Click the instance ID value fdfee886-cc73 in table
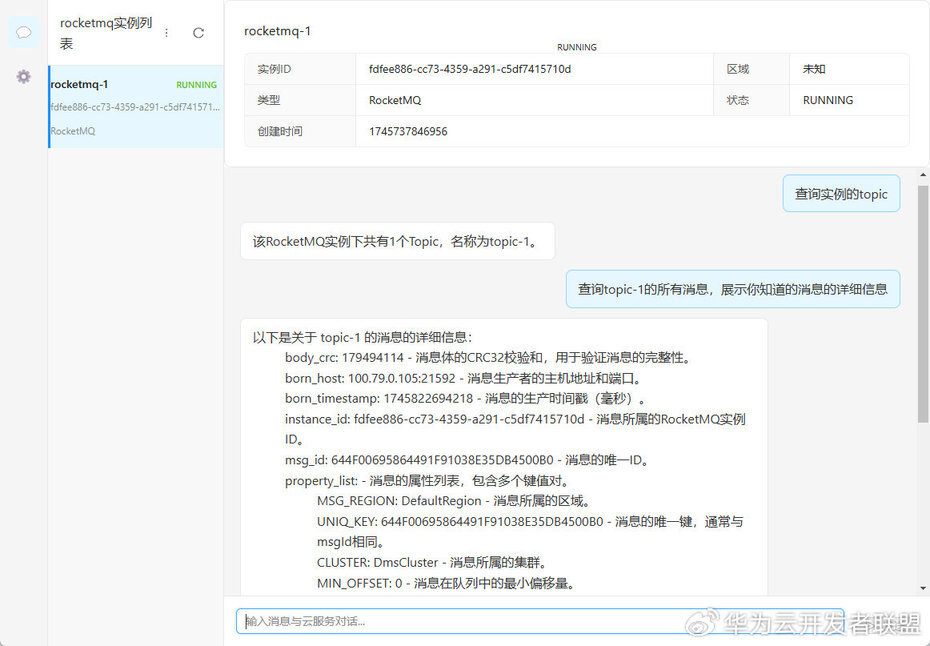The image size is (930, 646). click(470, 69)
